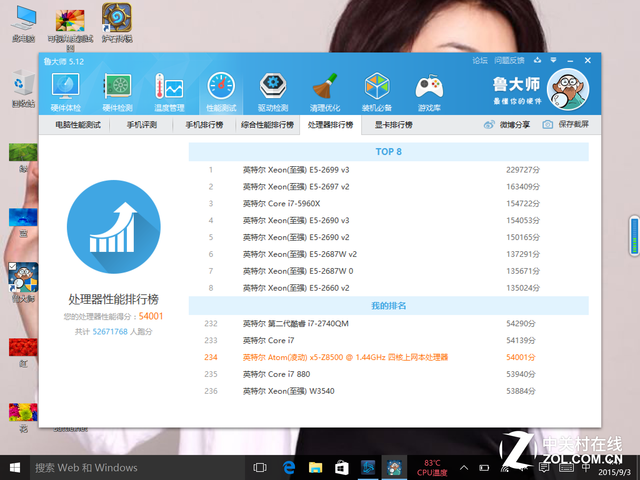Viewport: 640px width, 480px height.
Task: Expand hidden system tray icons chevron
Action: pos(464,468)
